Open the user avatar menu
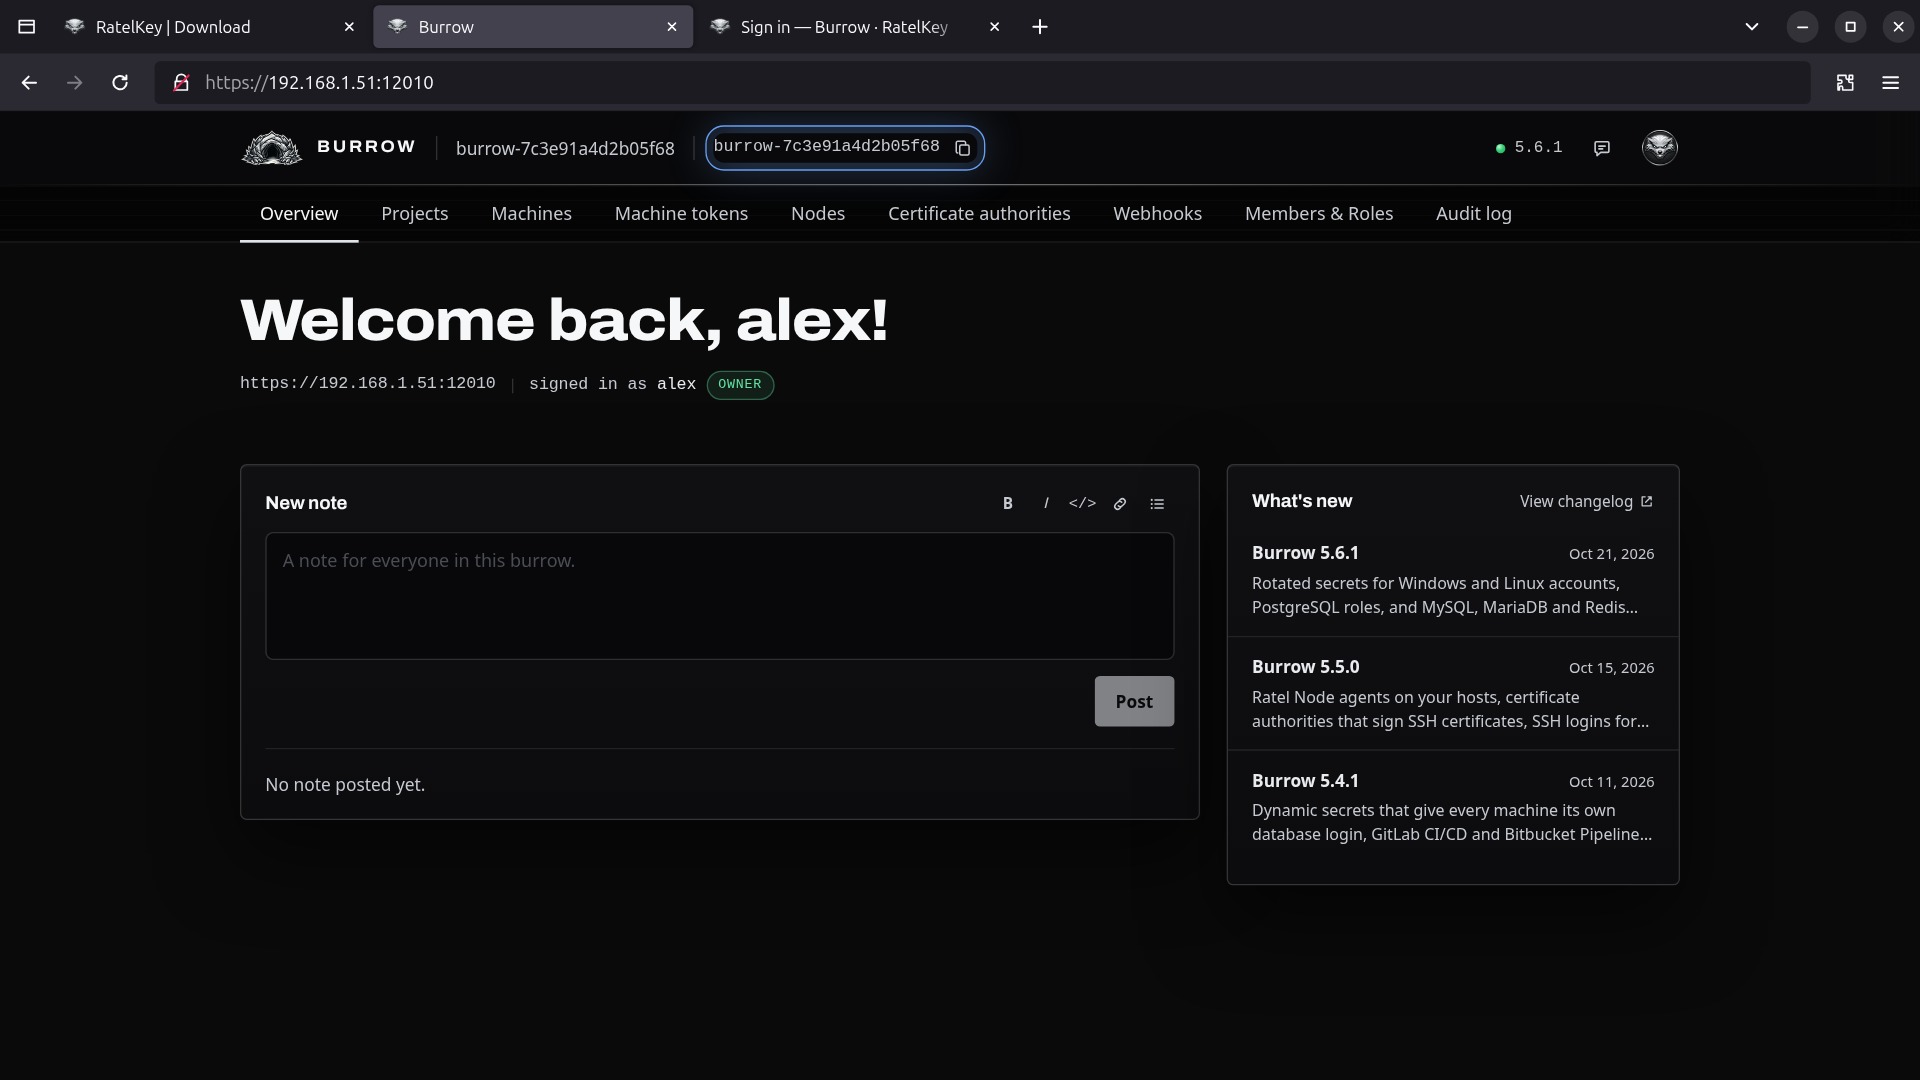1920x1080 pixels. pyautogui.click(x=1659, y=148)
